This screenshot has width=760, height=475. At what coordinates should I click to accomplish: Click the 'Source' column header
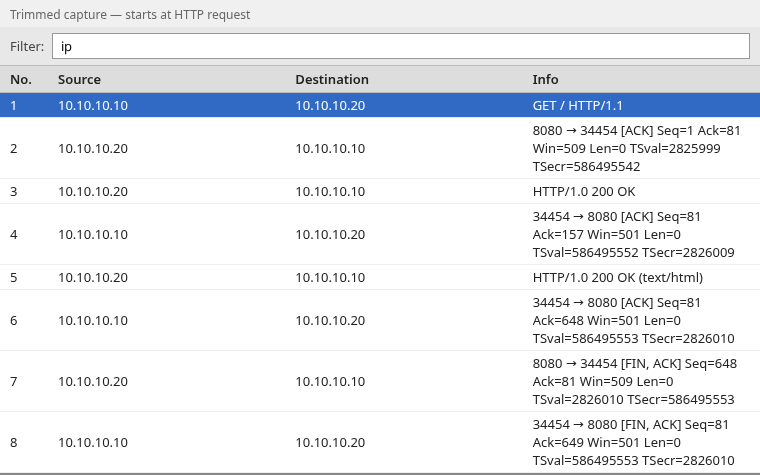79,79
